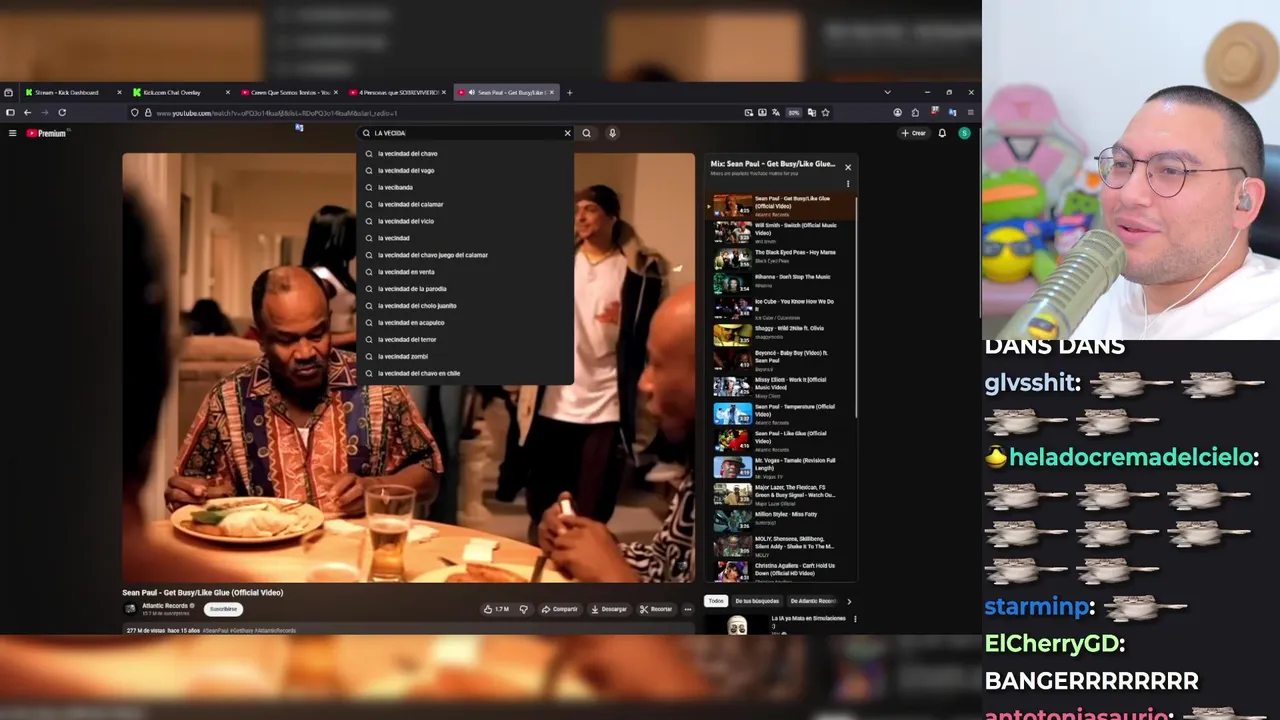
Task: Open the Crear menu button
Action: click(914, 133)
